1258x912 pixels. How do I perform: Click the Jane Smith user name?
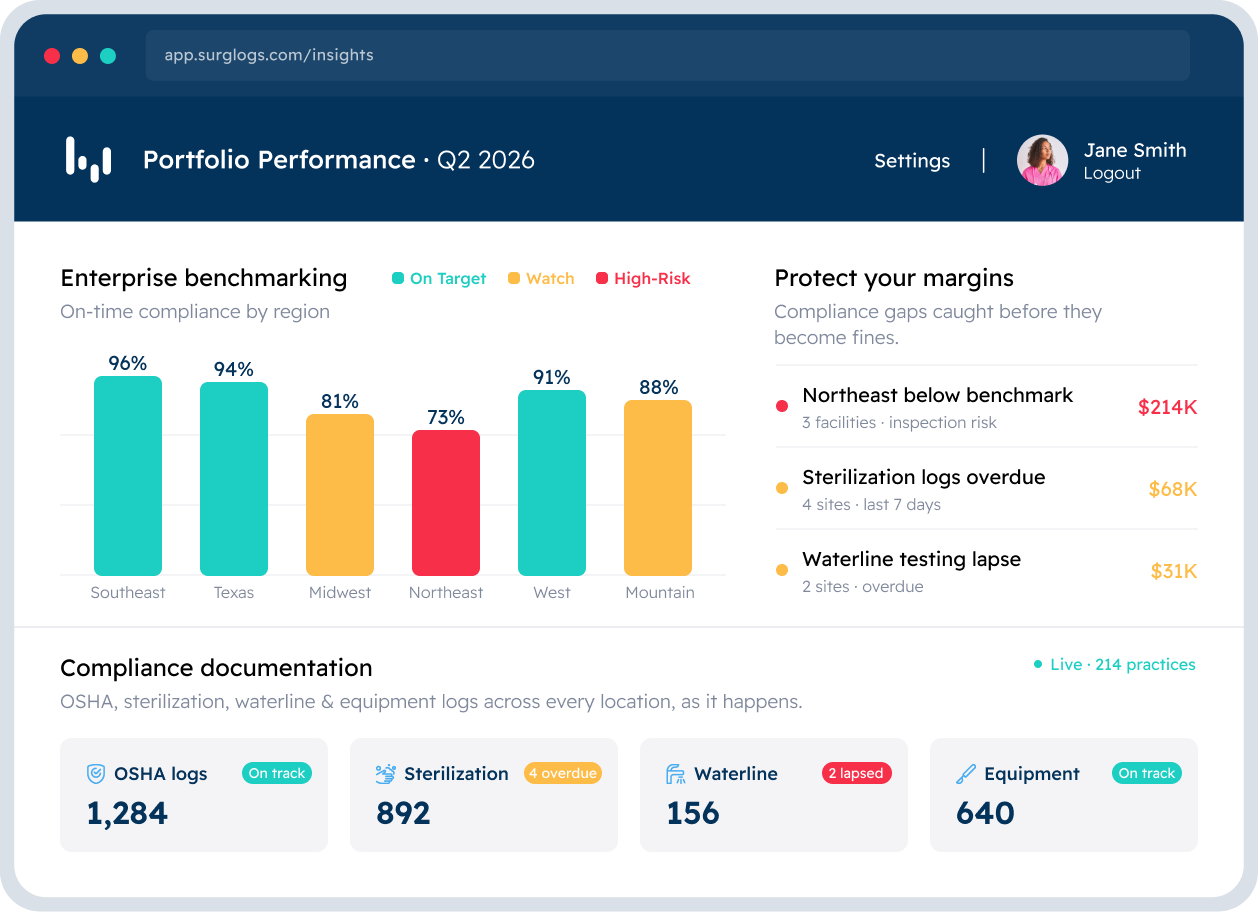1135,150
